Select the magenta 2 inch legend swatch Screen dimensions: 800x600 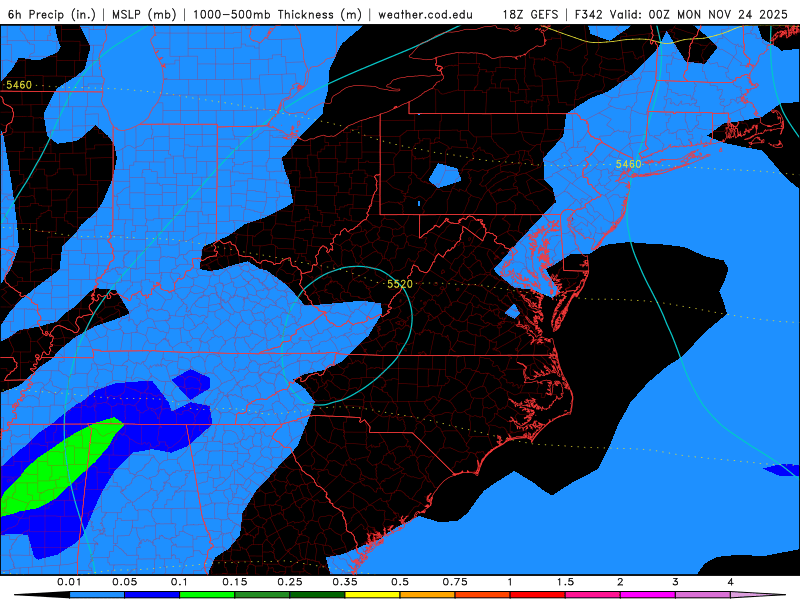click(x=648, y=595)
